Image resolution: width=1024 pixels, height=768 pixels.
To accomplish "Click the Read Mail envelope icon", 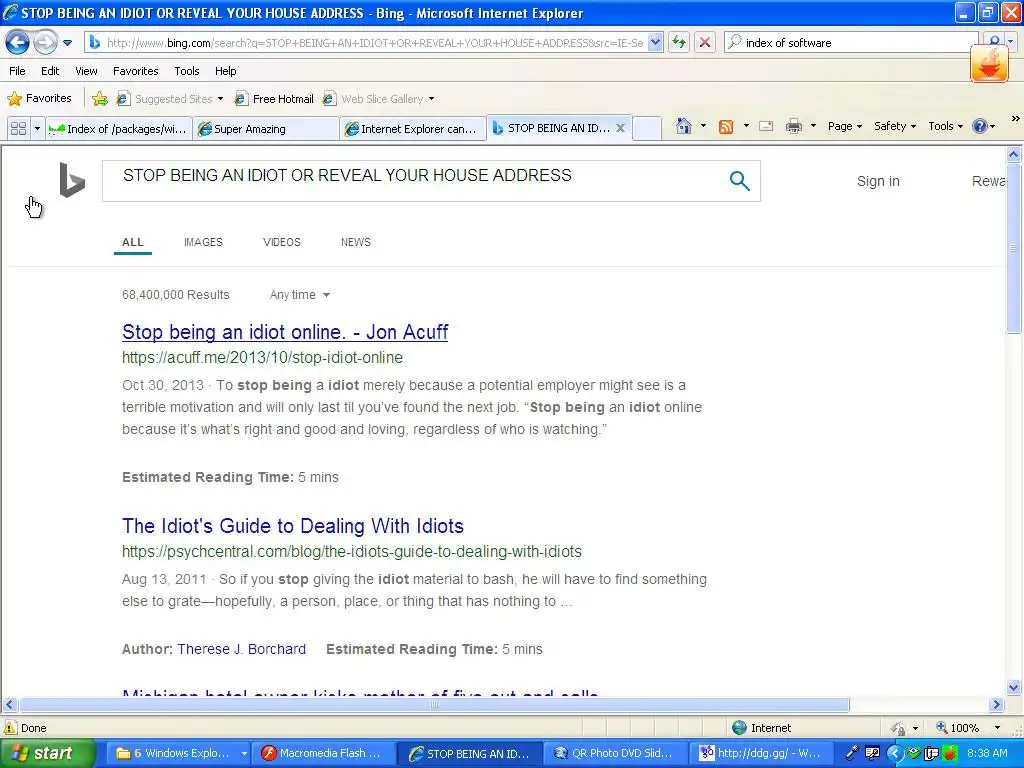I will pos(766,126).
